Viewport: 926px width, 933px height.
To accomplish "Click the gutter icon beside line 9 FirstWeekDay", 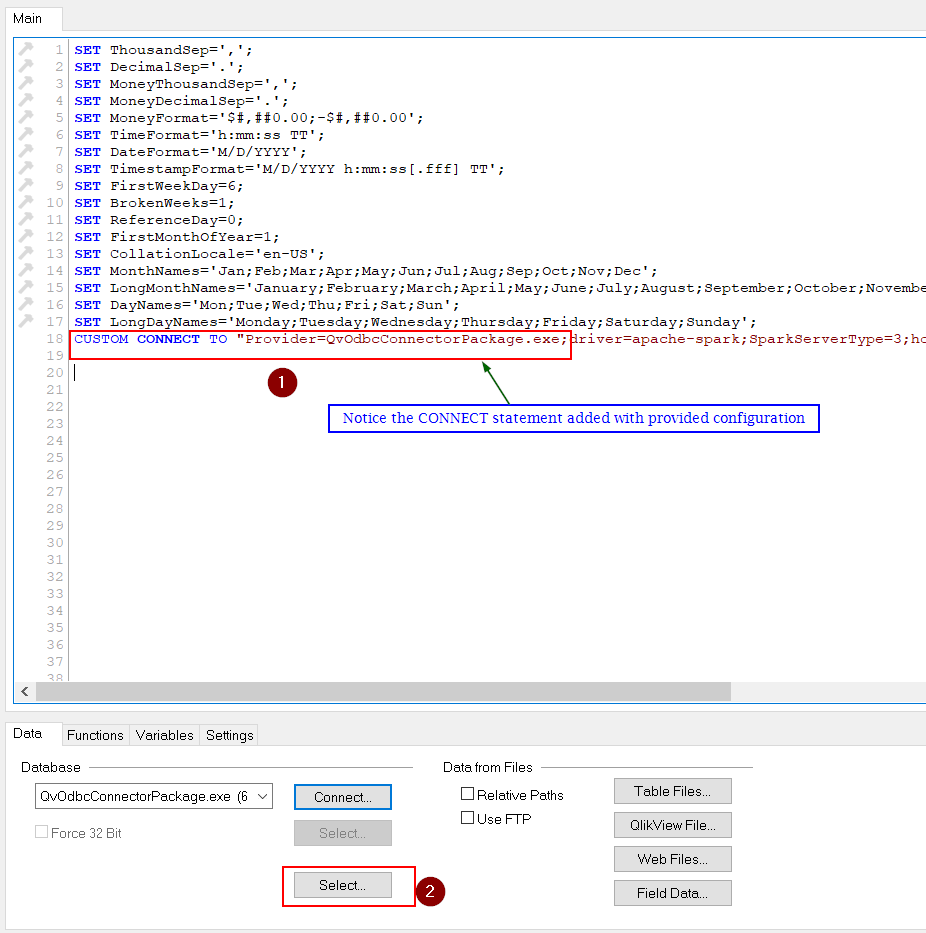I will pyautogui.click(x=27, y=185).
